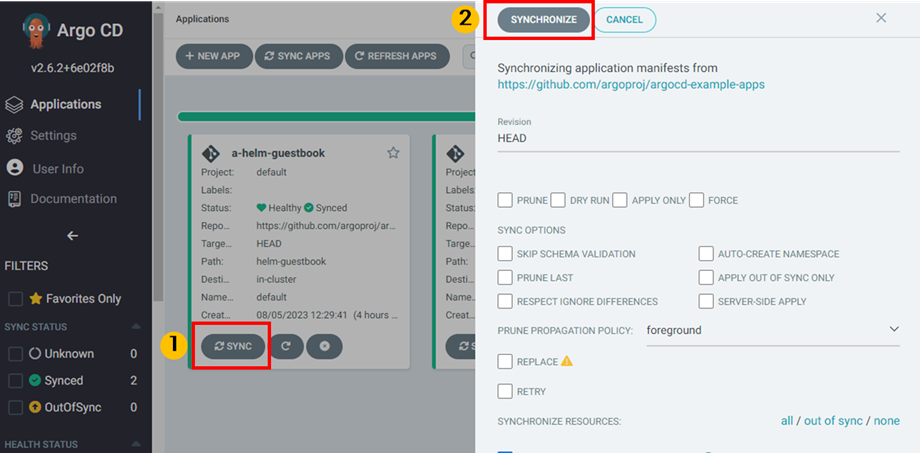Enable the Retry checkbox

[x=505, y=391]
